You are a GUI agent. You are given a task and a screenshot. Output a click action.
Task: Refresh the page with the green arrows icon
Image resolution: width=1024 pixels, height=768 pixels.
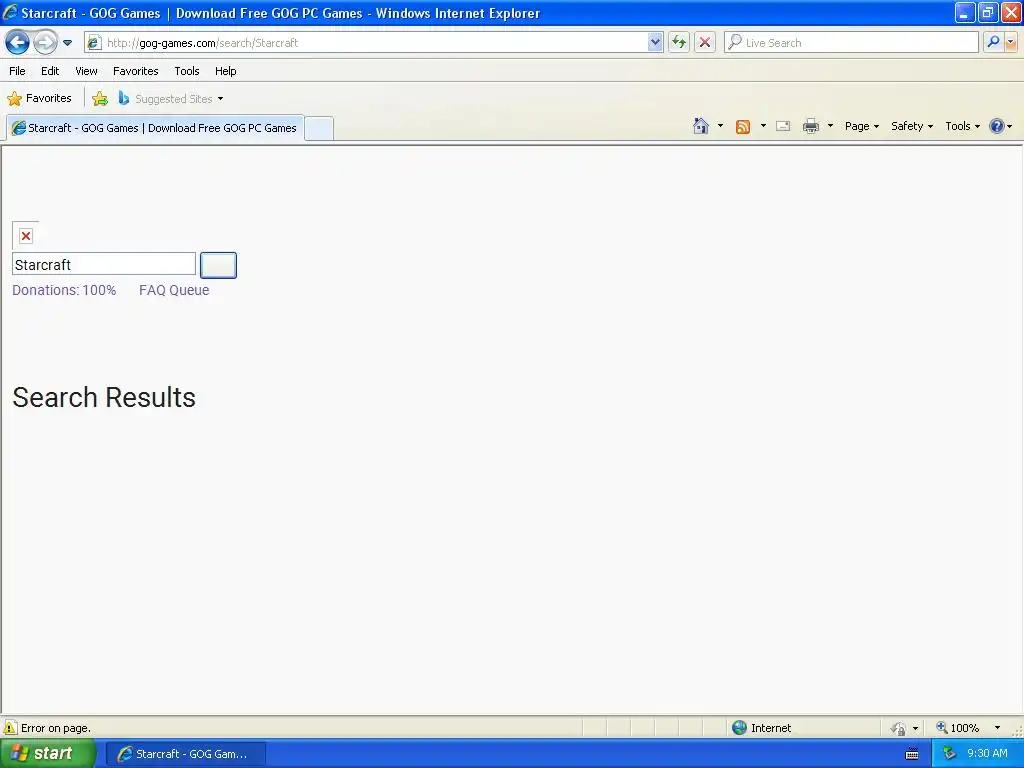[x=679, y=42]
